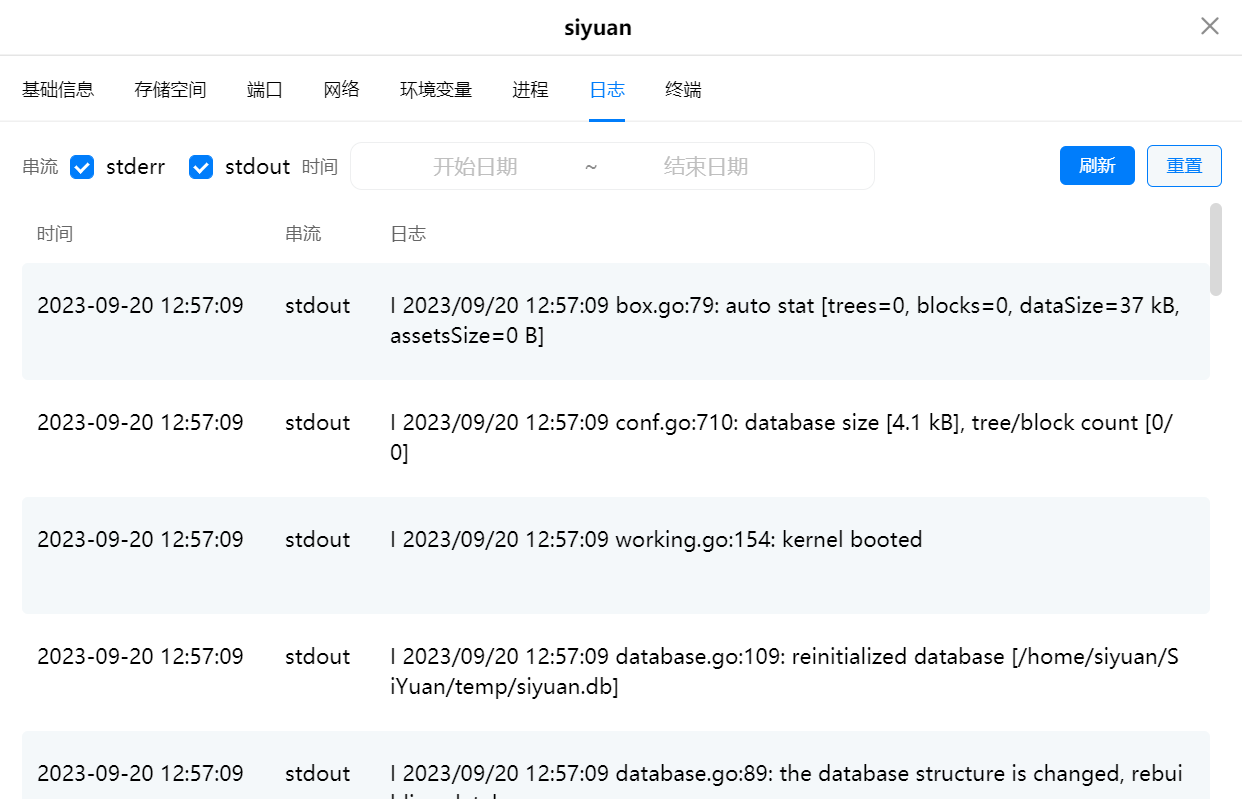Image resolution: width=1242 pixels, height=806 pixels.
Task: Go to the 端口 tab
Action: (x=265, y=90)
